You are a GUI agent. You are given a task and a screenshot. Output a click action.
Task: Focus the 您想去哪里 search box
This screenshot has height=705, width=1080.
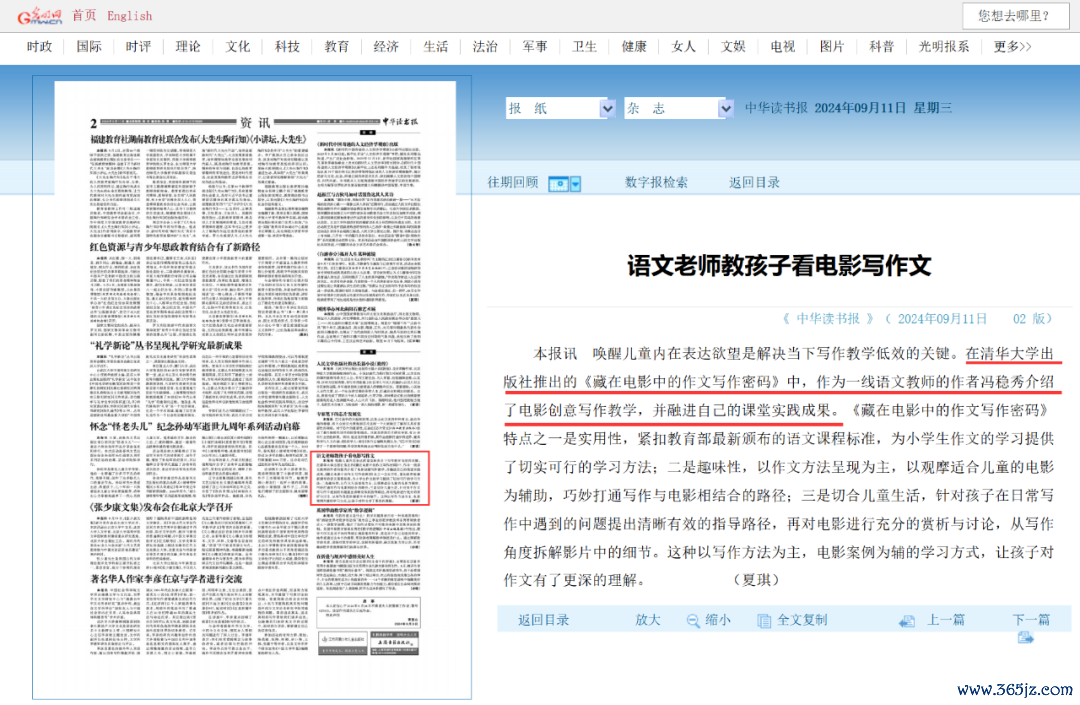coord(1015,16)
